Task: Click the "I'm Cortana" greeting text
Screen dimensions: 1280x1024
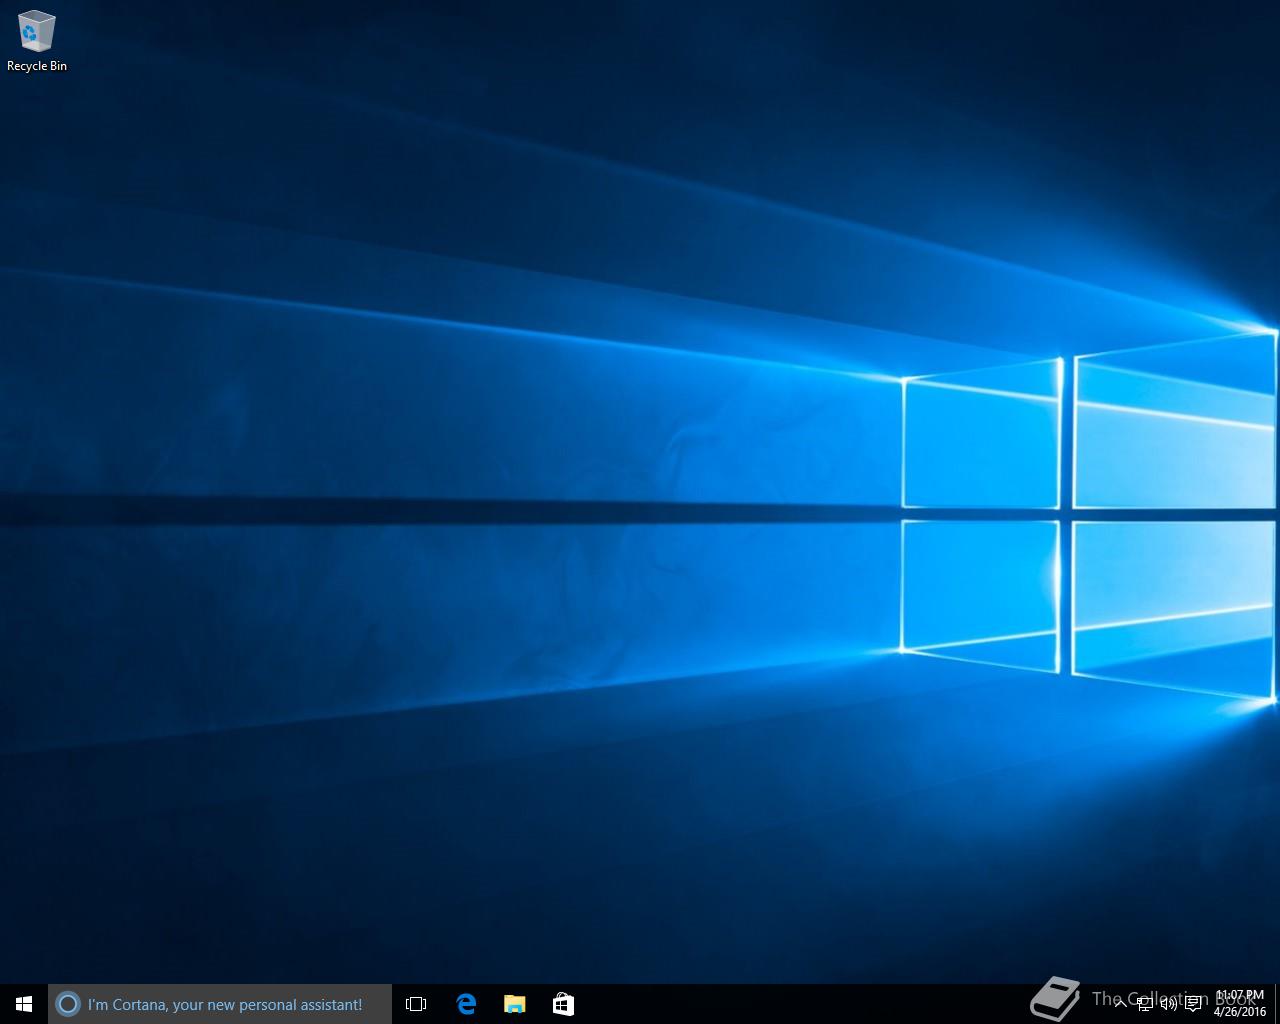Action: point(225,1004)
